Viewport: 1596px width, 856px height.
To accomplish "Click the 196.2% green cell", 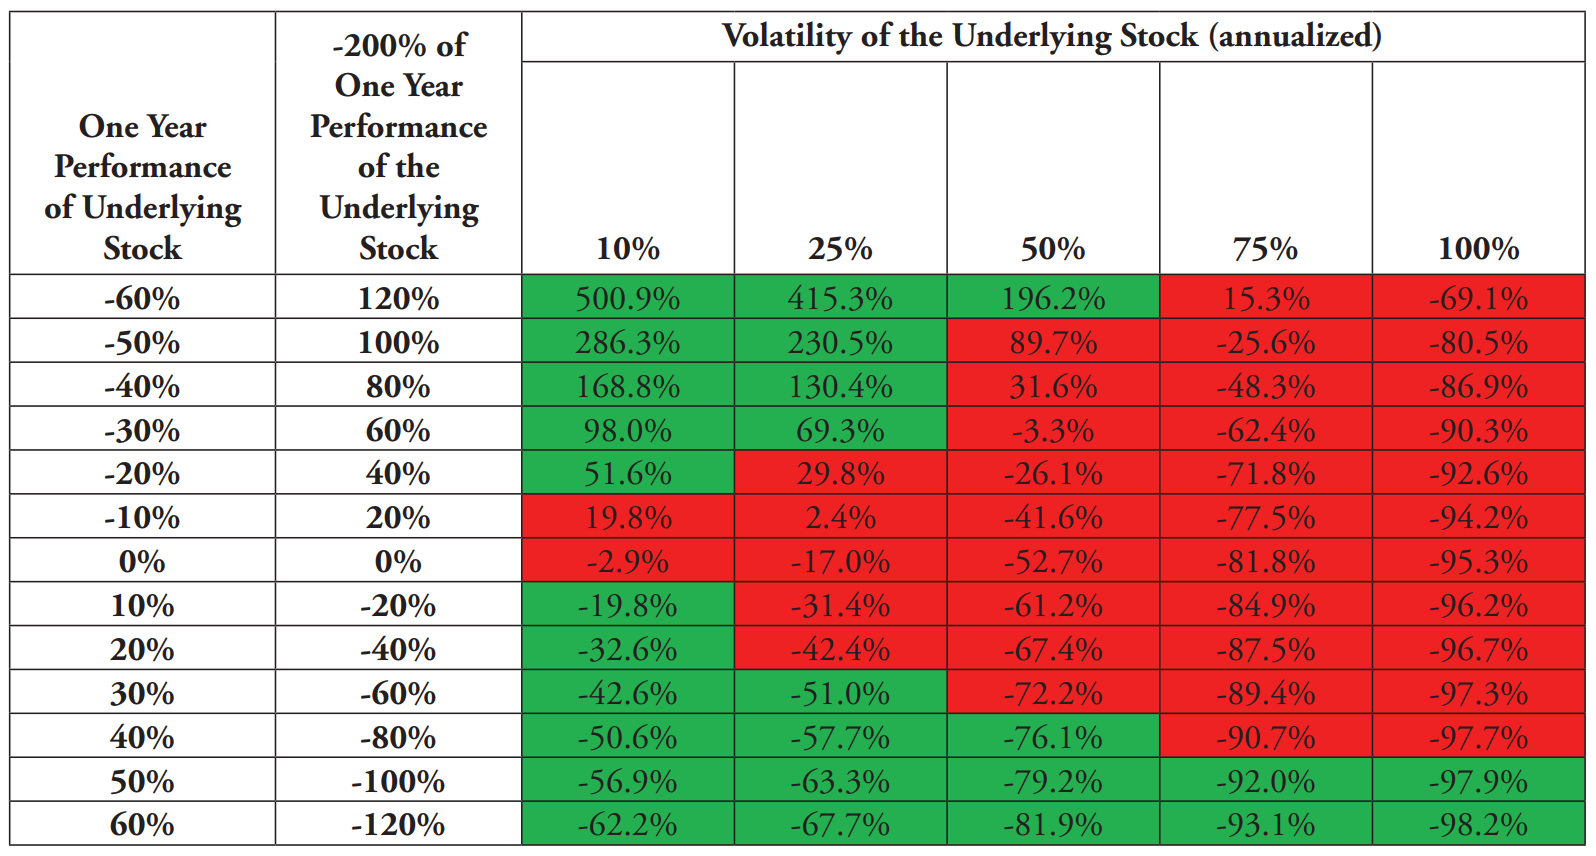I will coord(1053,297).
